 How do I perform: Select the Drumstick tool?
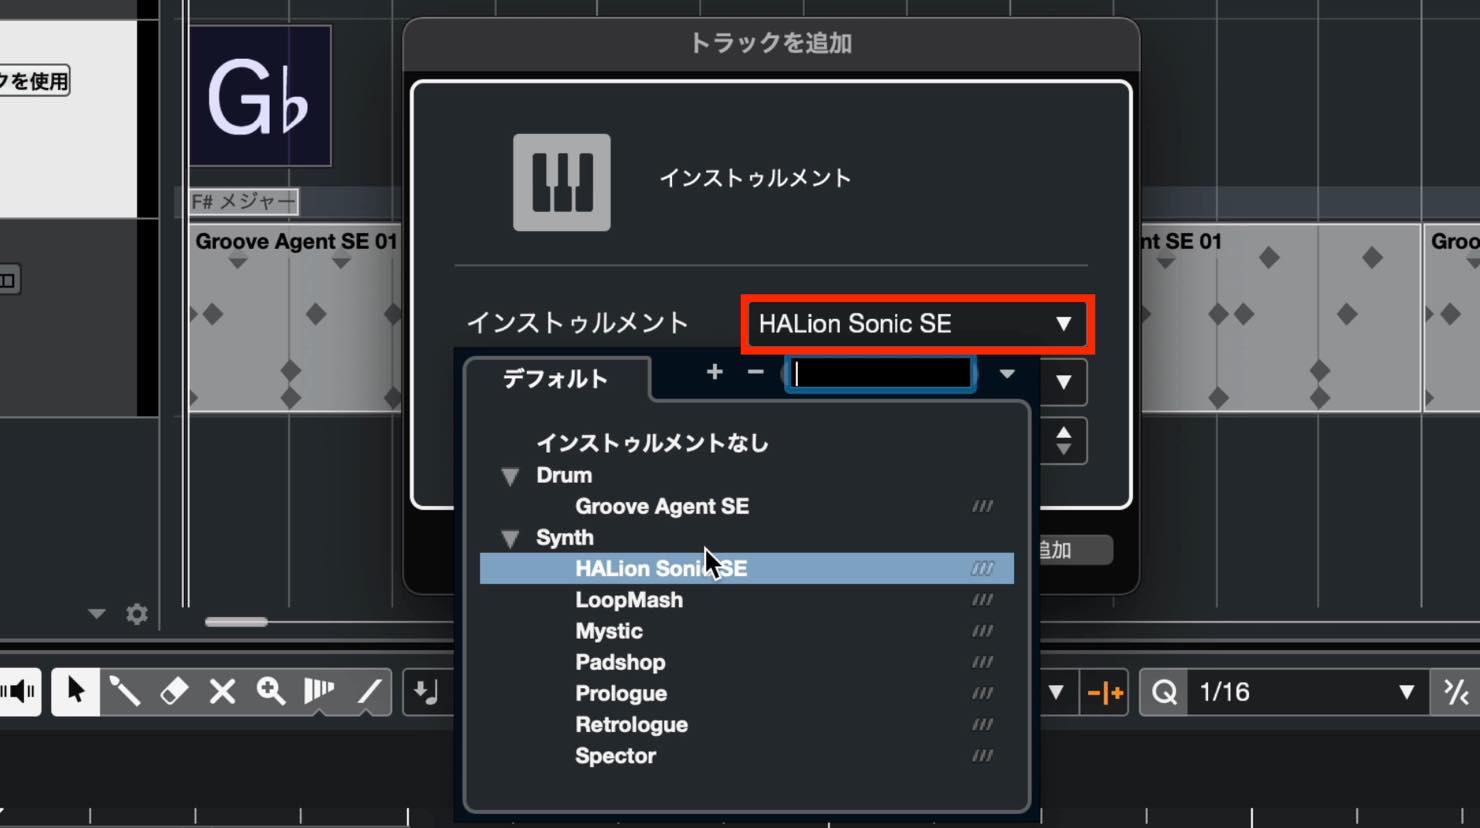319,691
